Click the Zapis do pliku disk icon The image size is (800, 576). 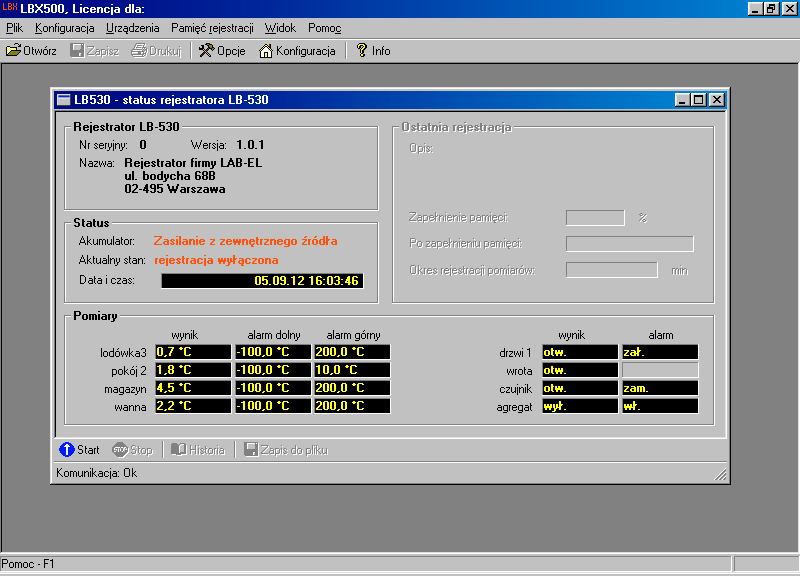(251, 449)
